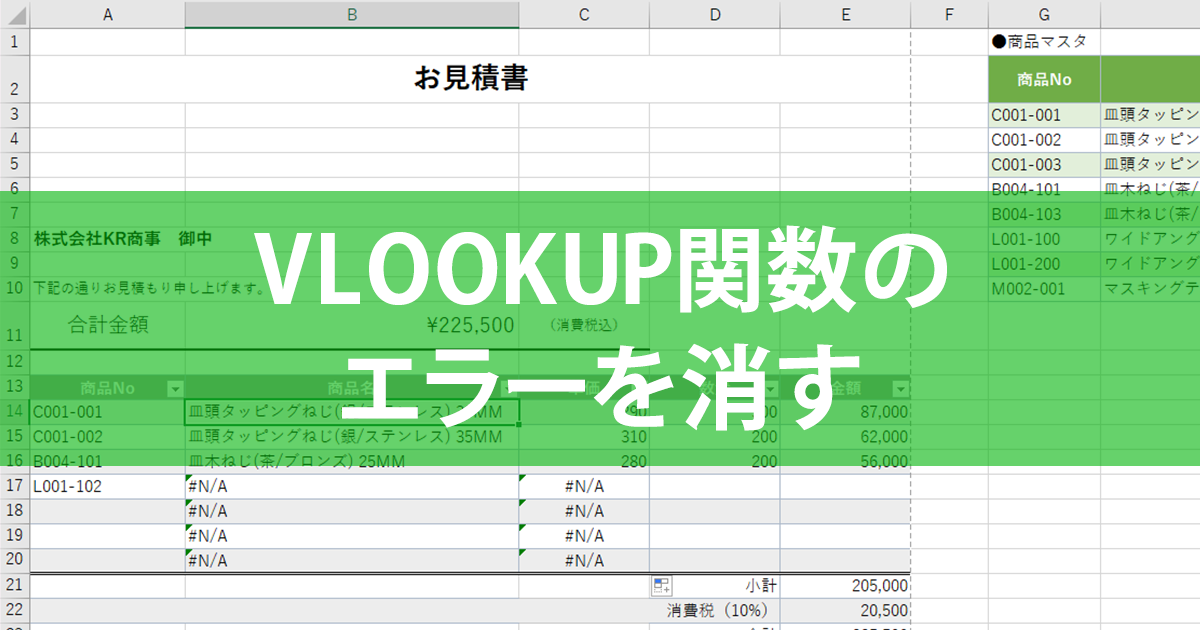This screenshot has width=1200, height=630.
Task: Open the 商品No filter dropdown in row 13
Action: coord(175,388)
